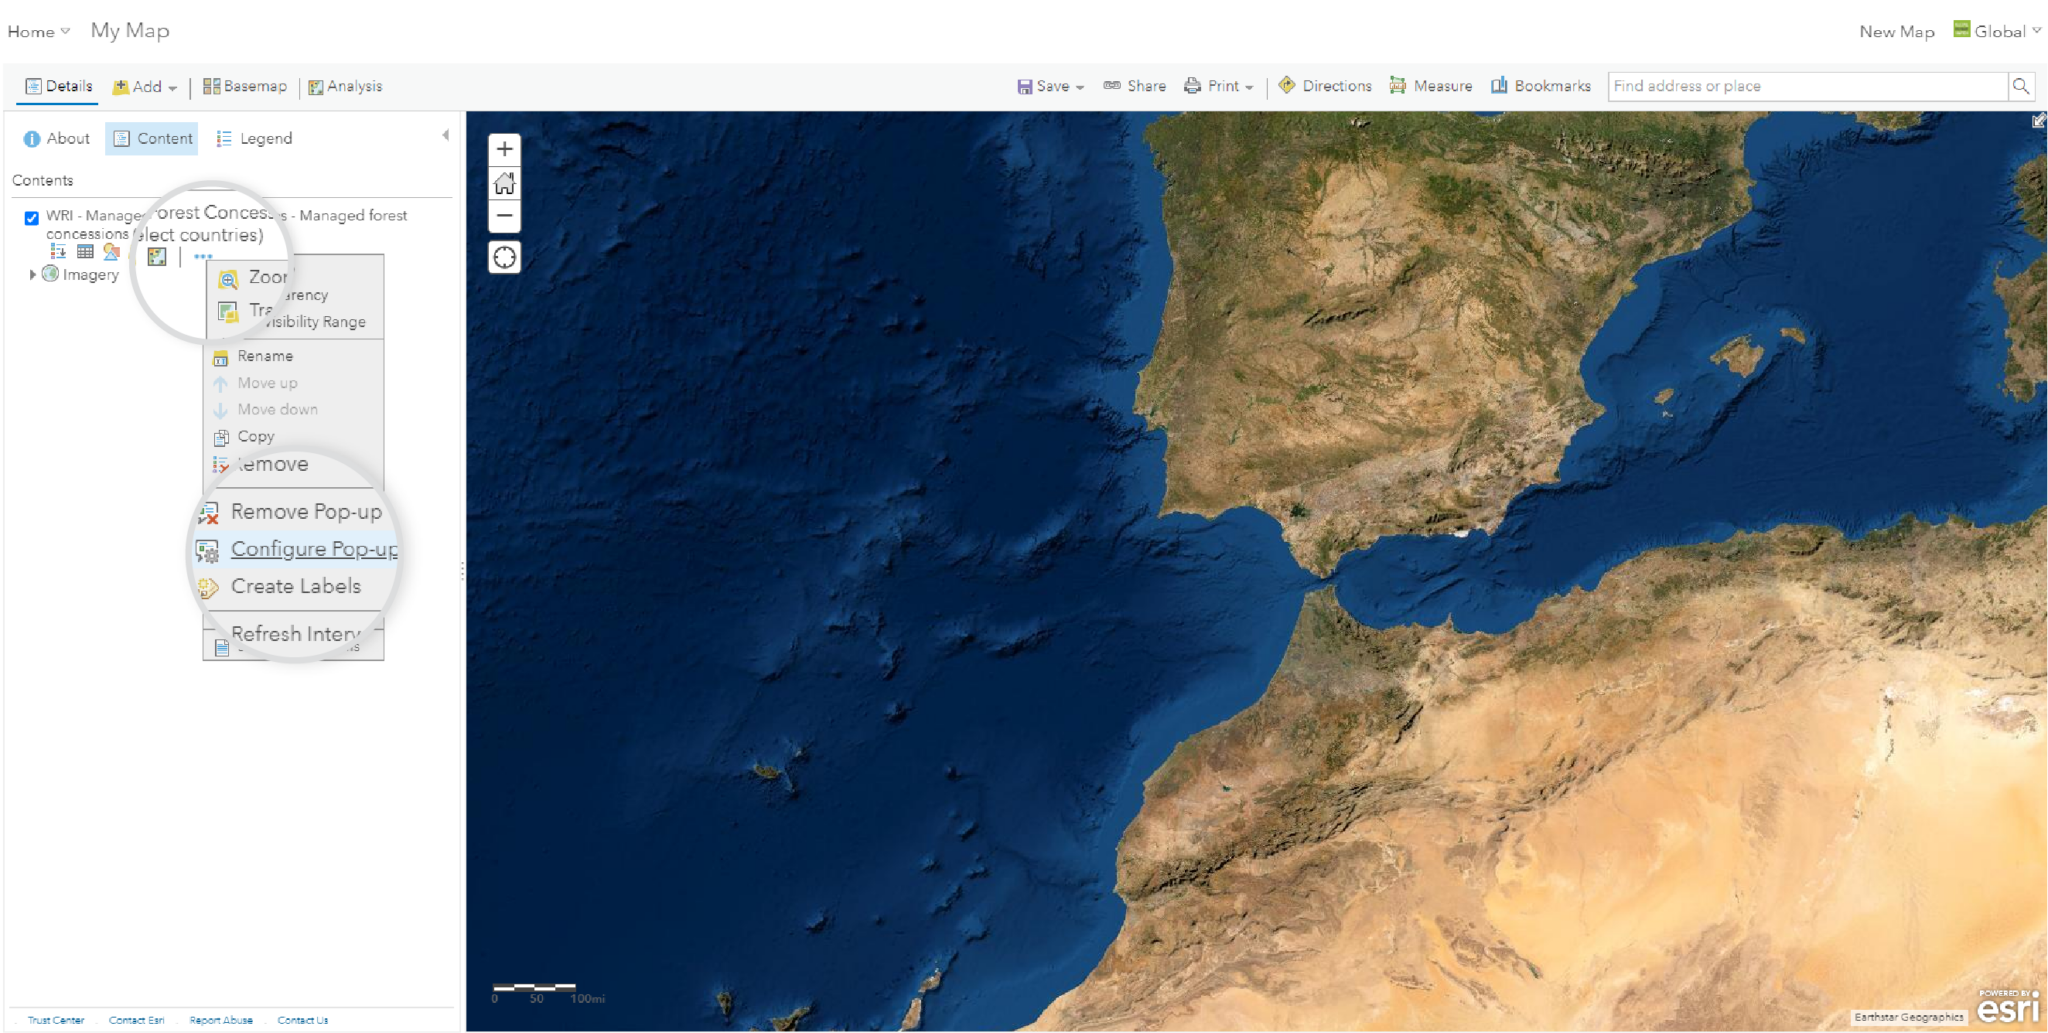This screenshot has height=1033, width=2048.
Task: Click the New Map link
Action: coord(1896,32)
